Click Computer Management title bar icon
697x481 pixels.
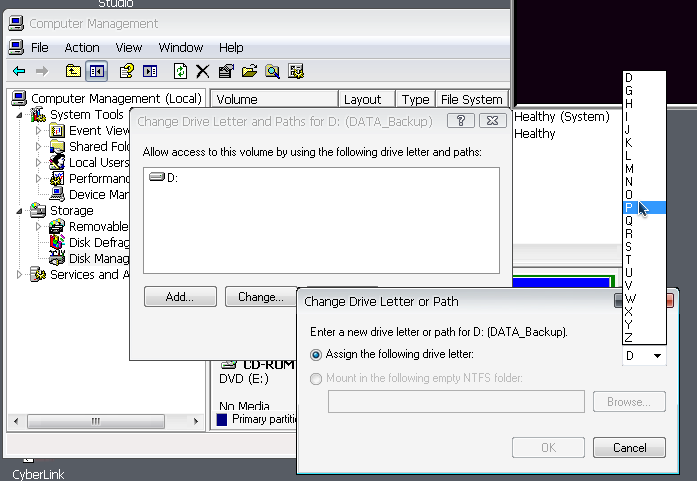coord(16,23)
